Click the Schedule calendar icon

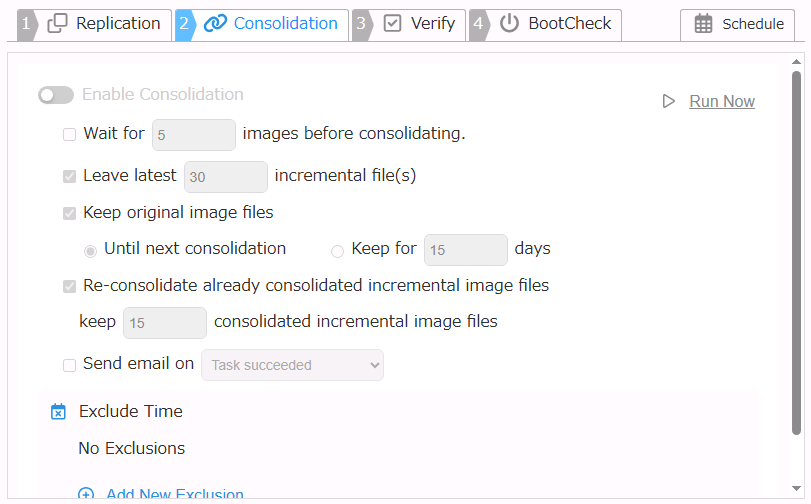point(703,25)
